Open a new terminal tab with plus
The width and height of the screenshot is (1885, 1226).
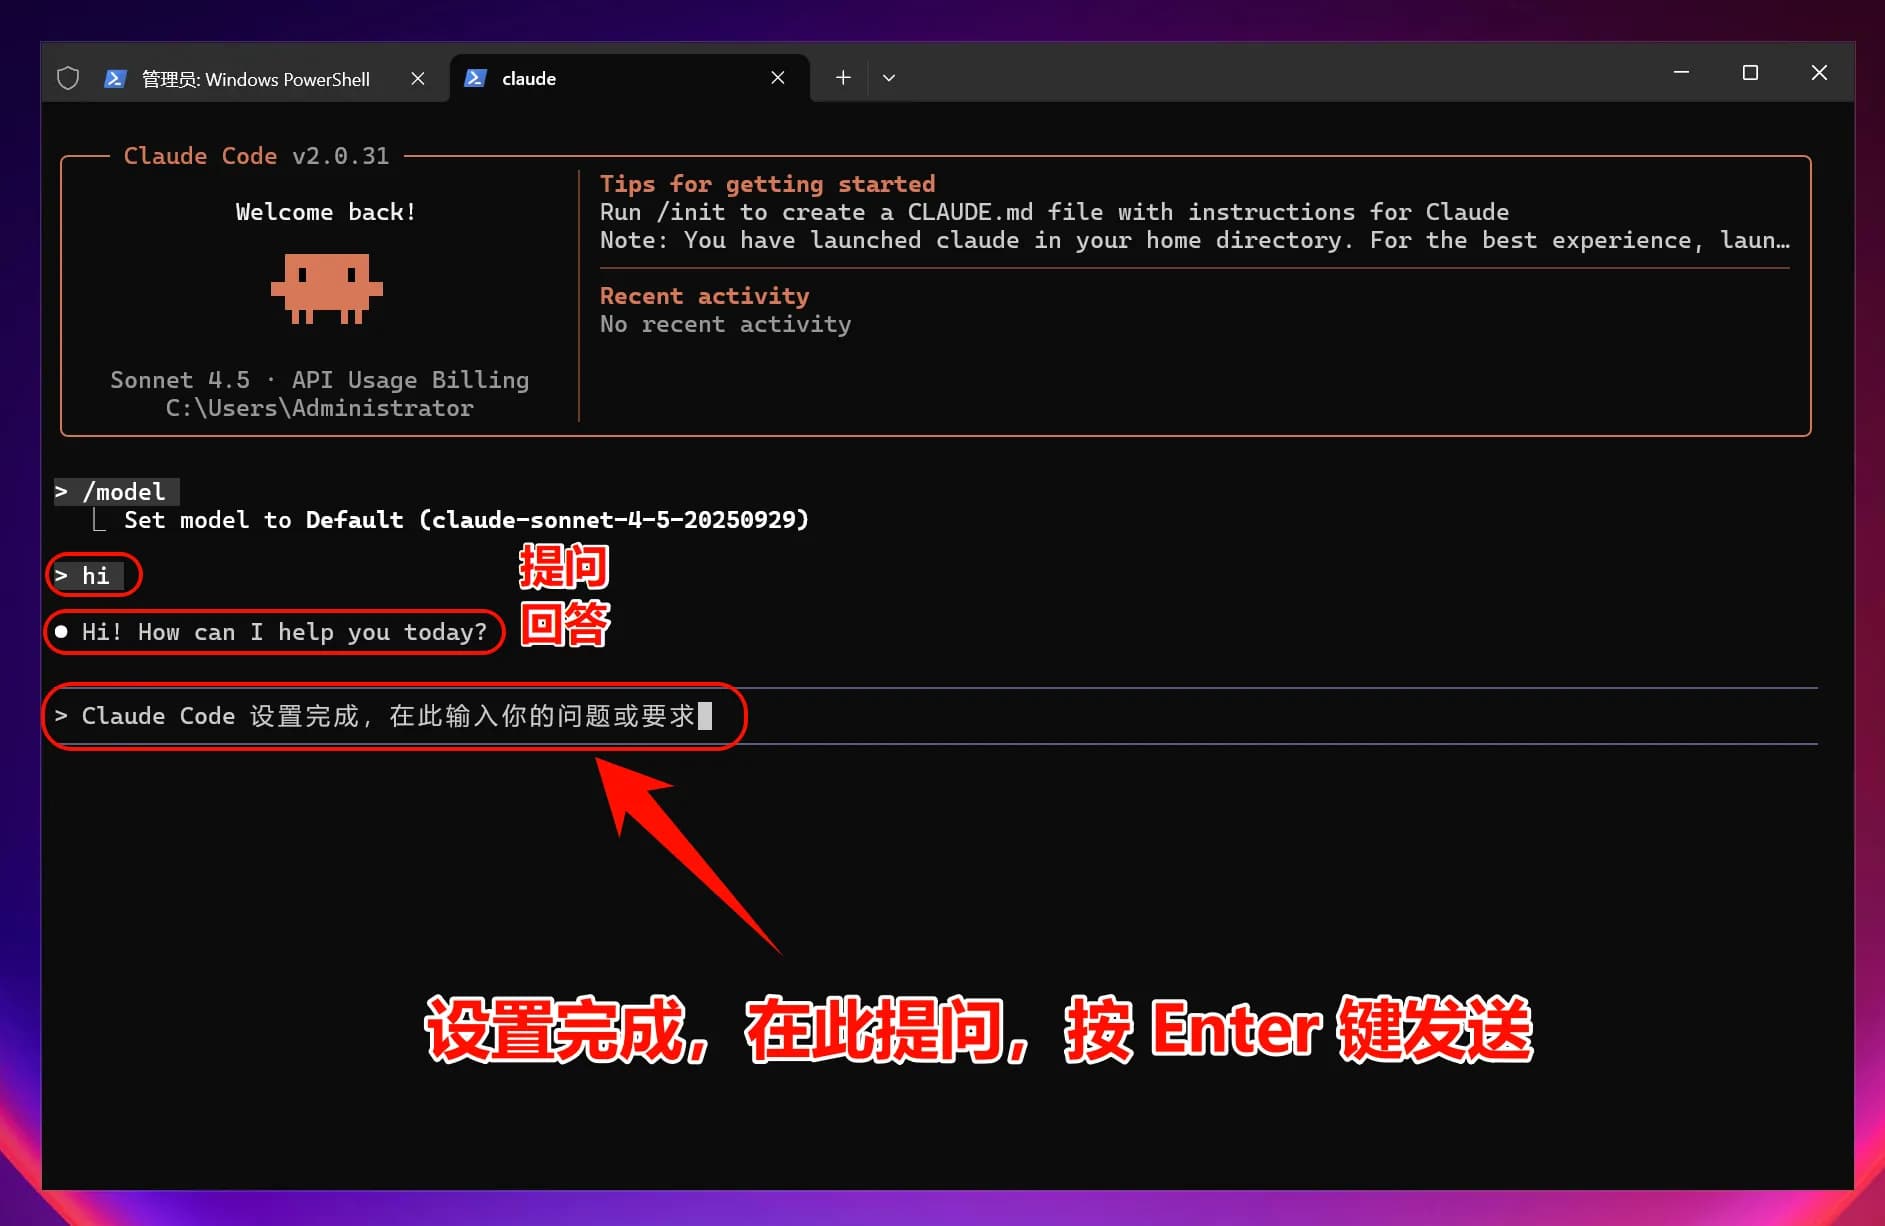click(843, 78)
